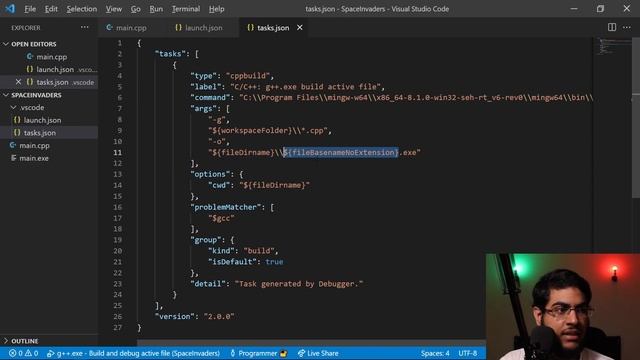Show errors and warnings in status bar
This screenshot has width=640, height=360.
point(23,353)
